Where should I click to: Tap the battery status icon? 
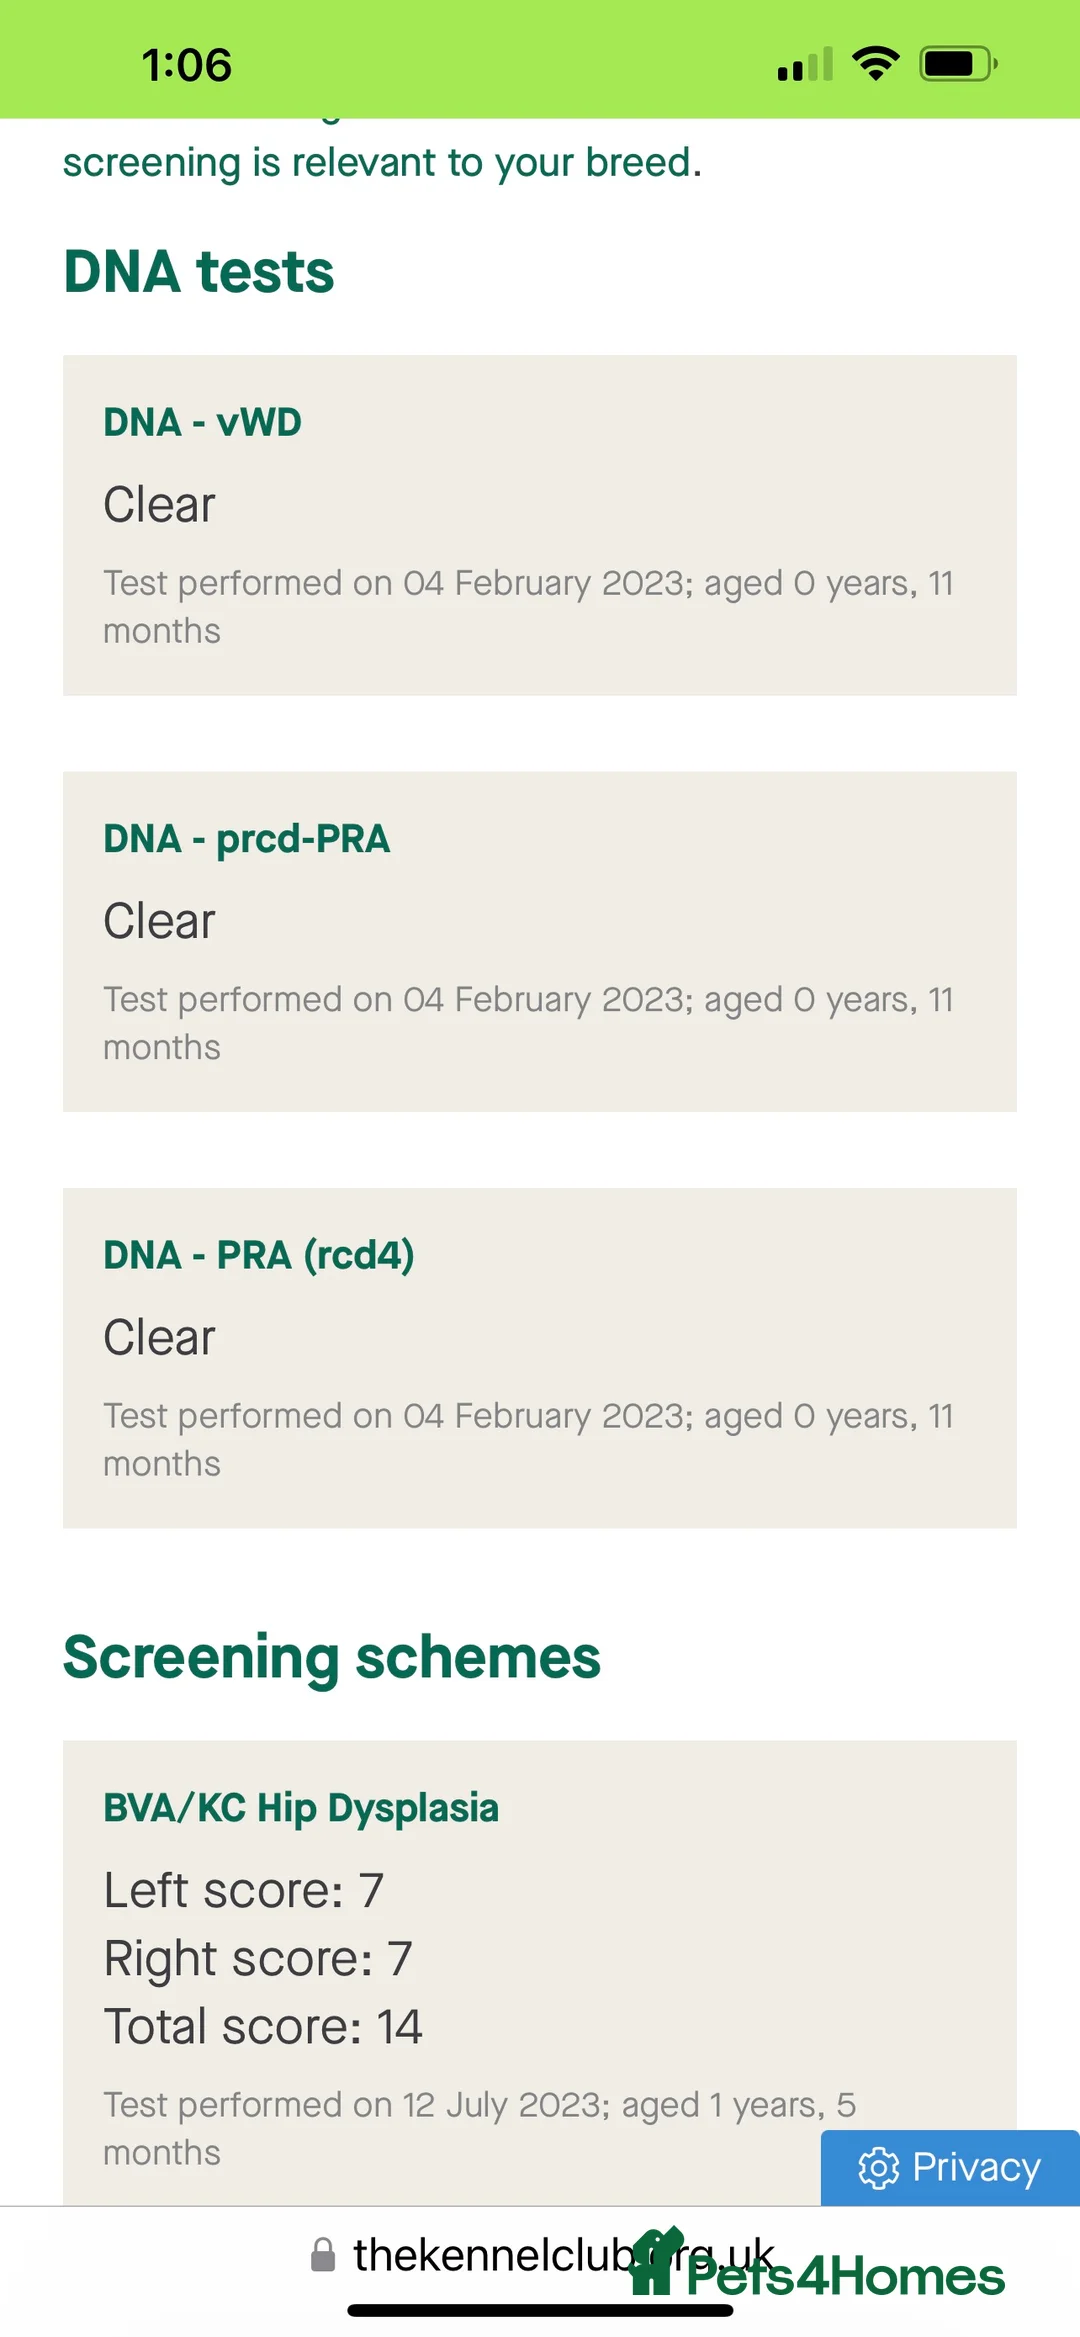958,64
